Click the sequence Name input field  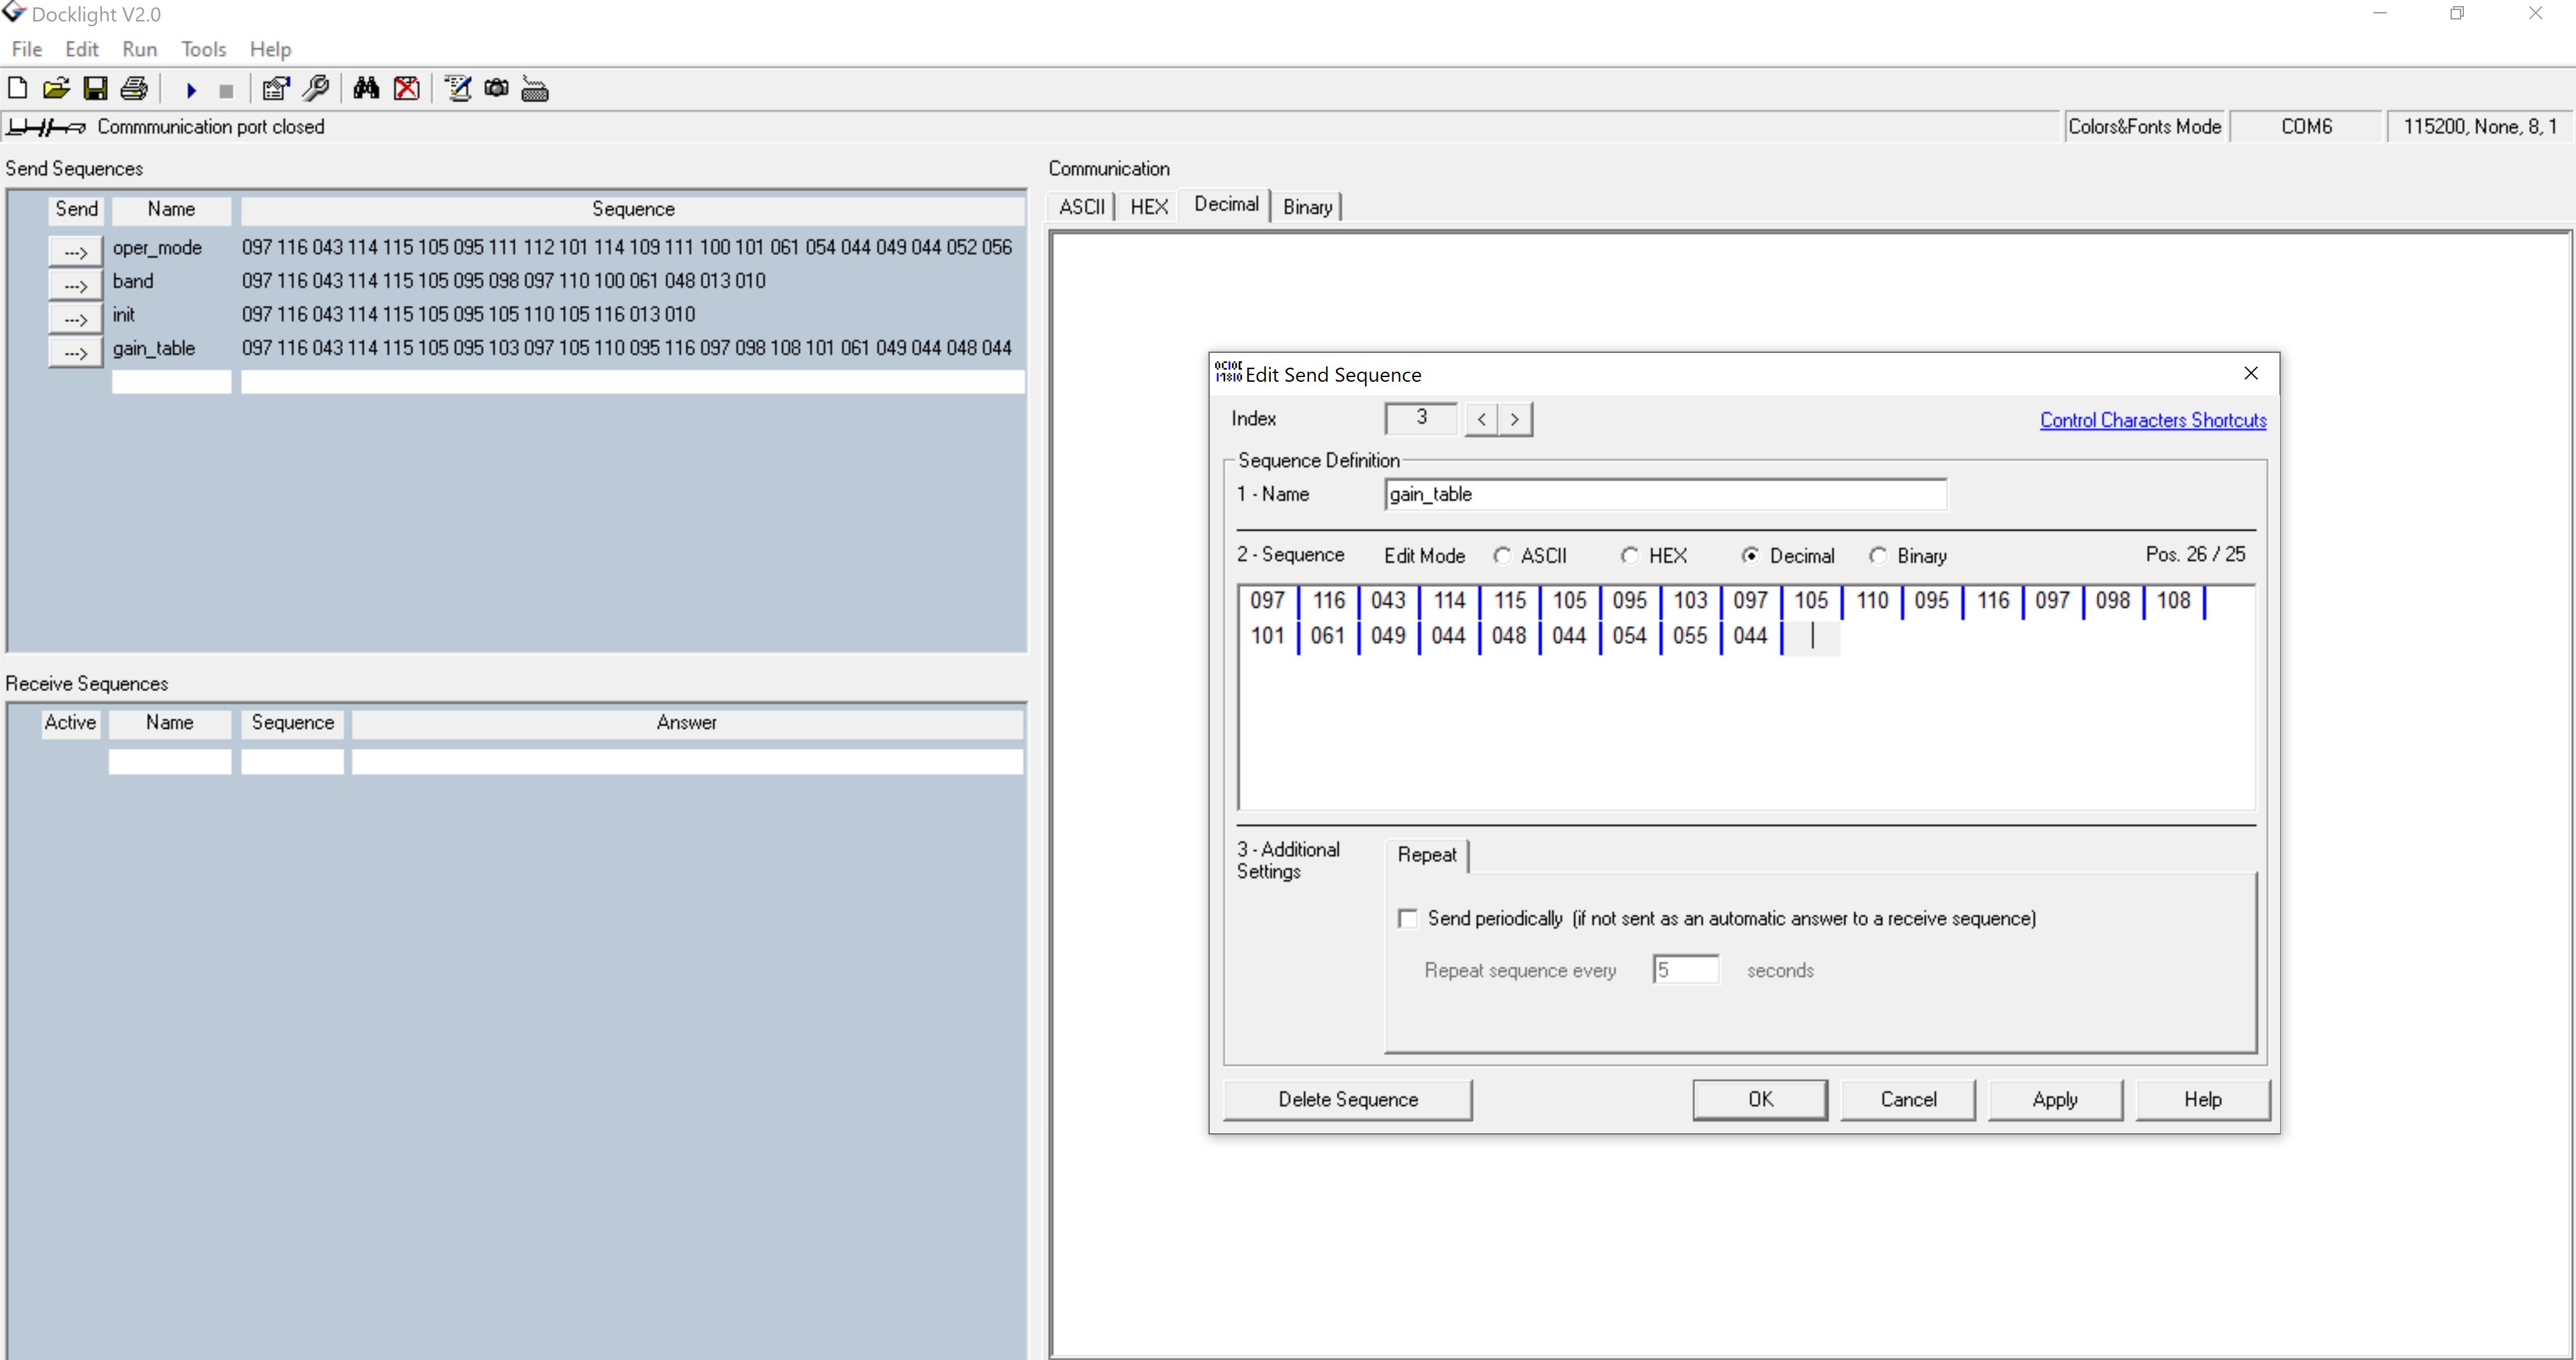coord(1665,494)
